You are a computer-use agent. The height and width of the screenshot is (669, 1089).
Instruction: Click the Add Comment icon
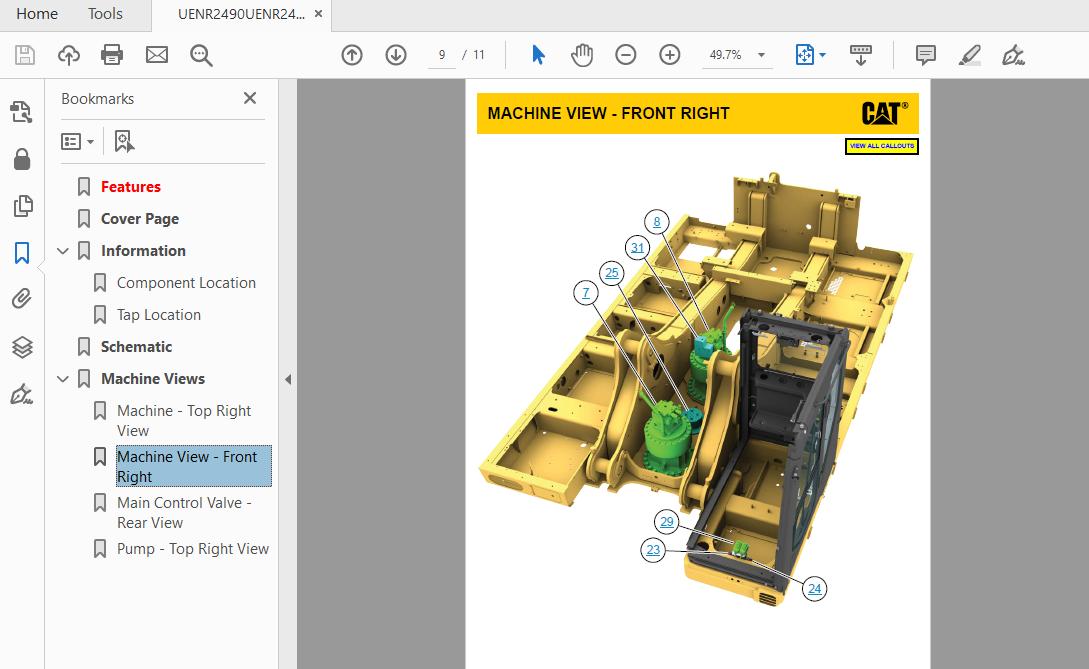[925, 55]
